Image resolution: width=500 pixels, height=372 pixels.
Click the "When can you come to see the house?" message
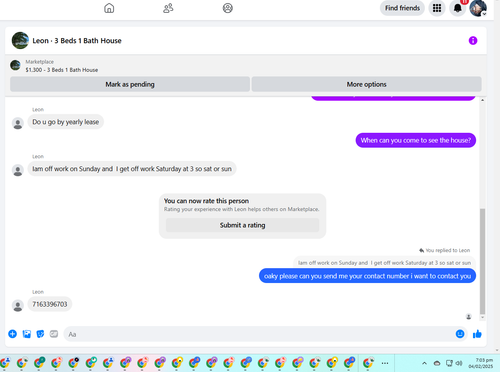tap(416, 140)
